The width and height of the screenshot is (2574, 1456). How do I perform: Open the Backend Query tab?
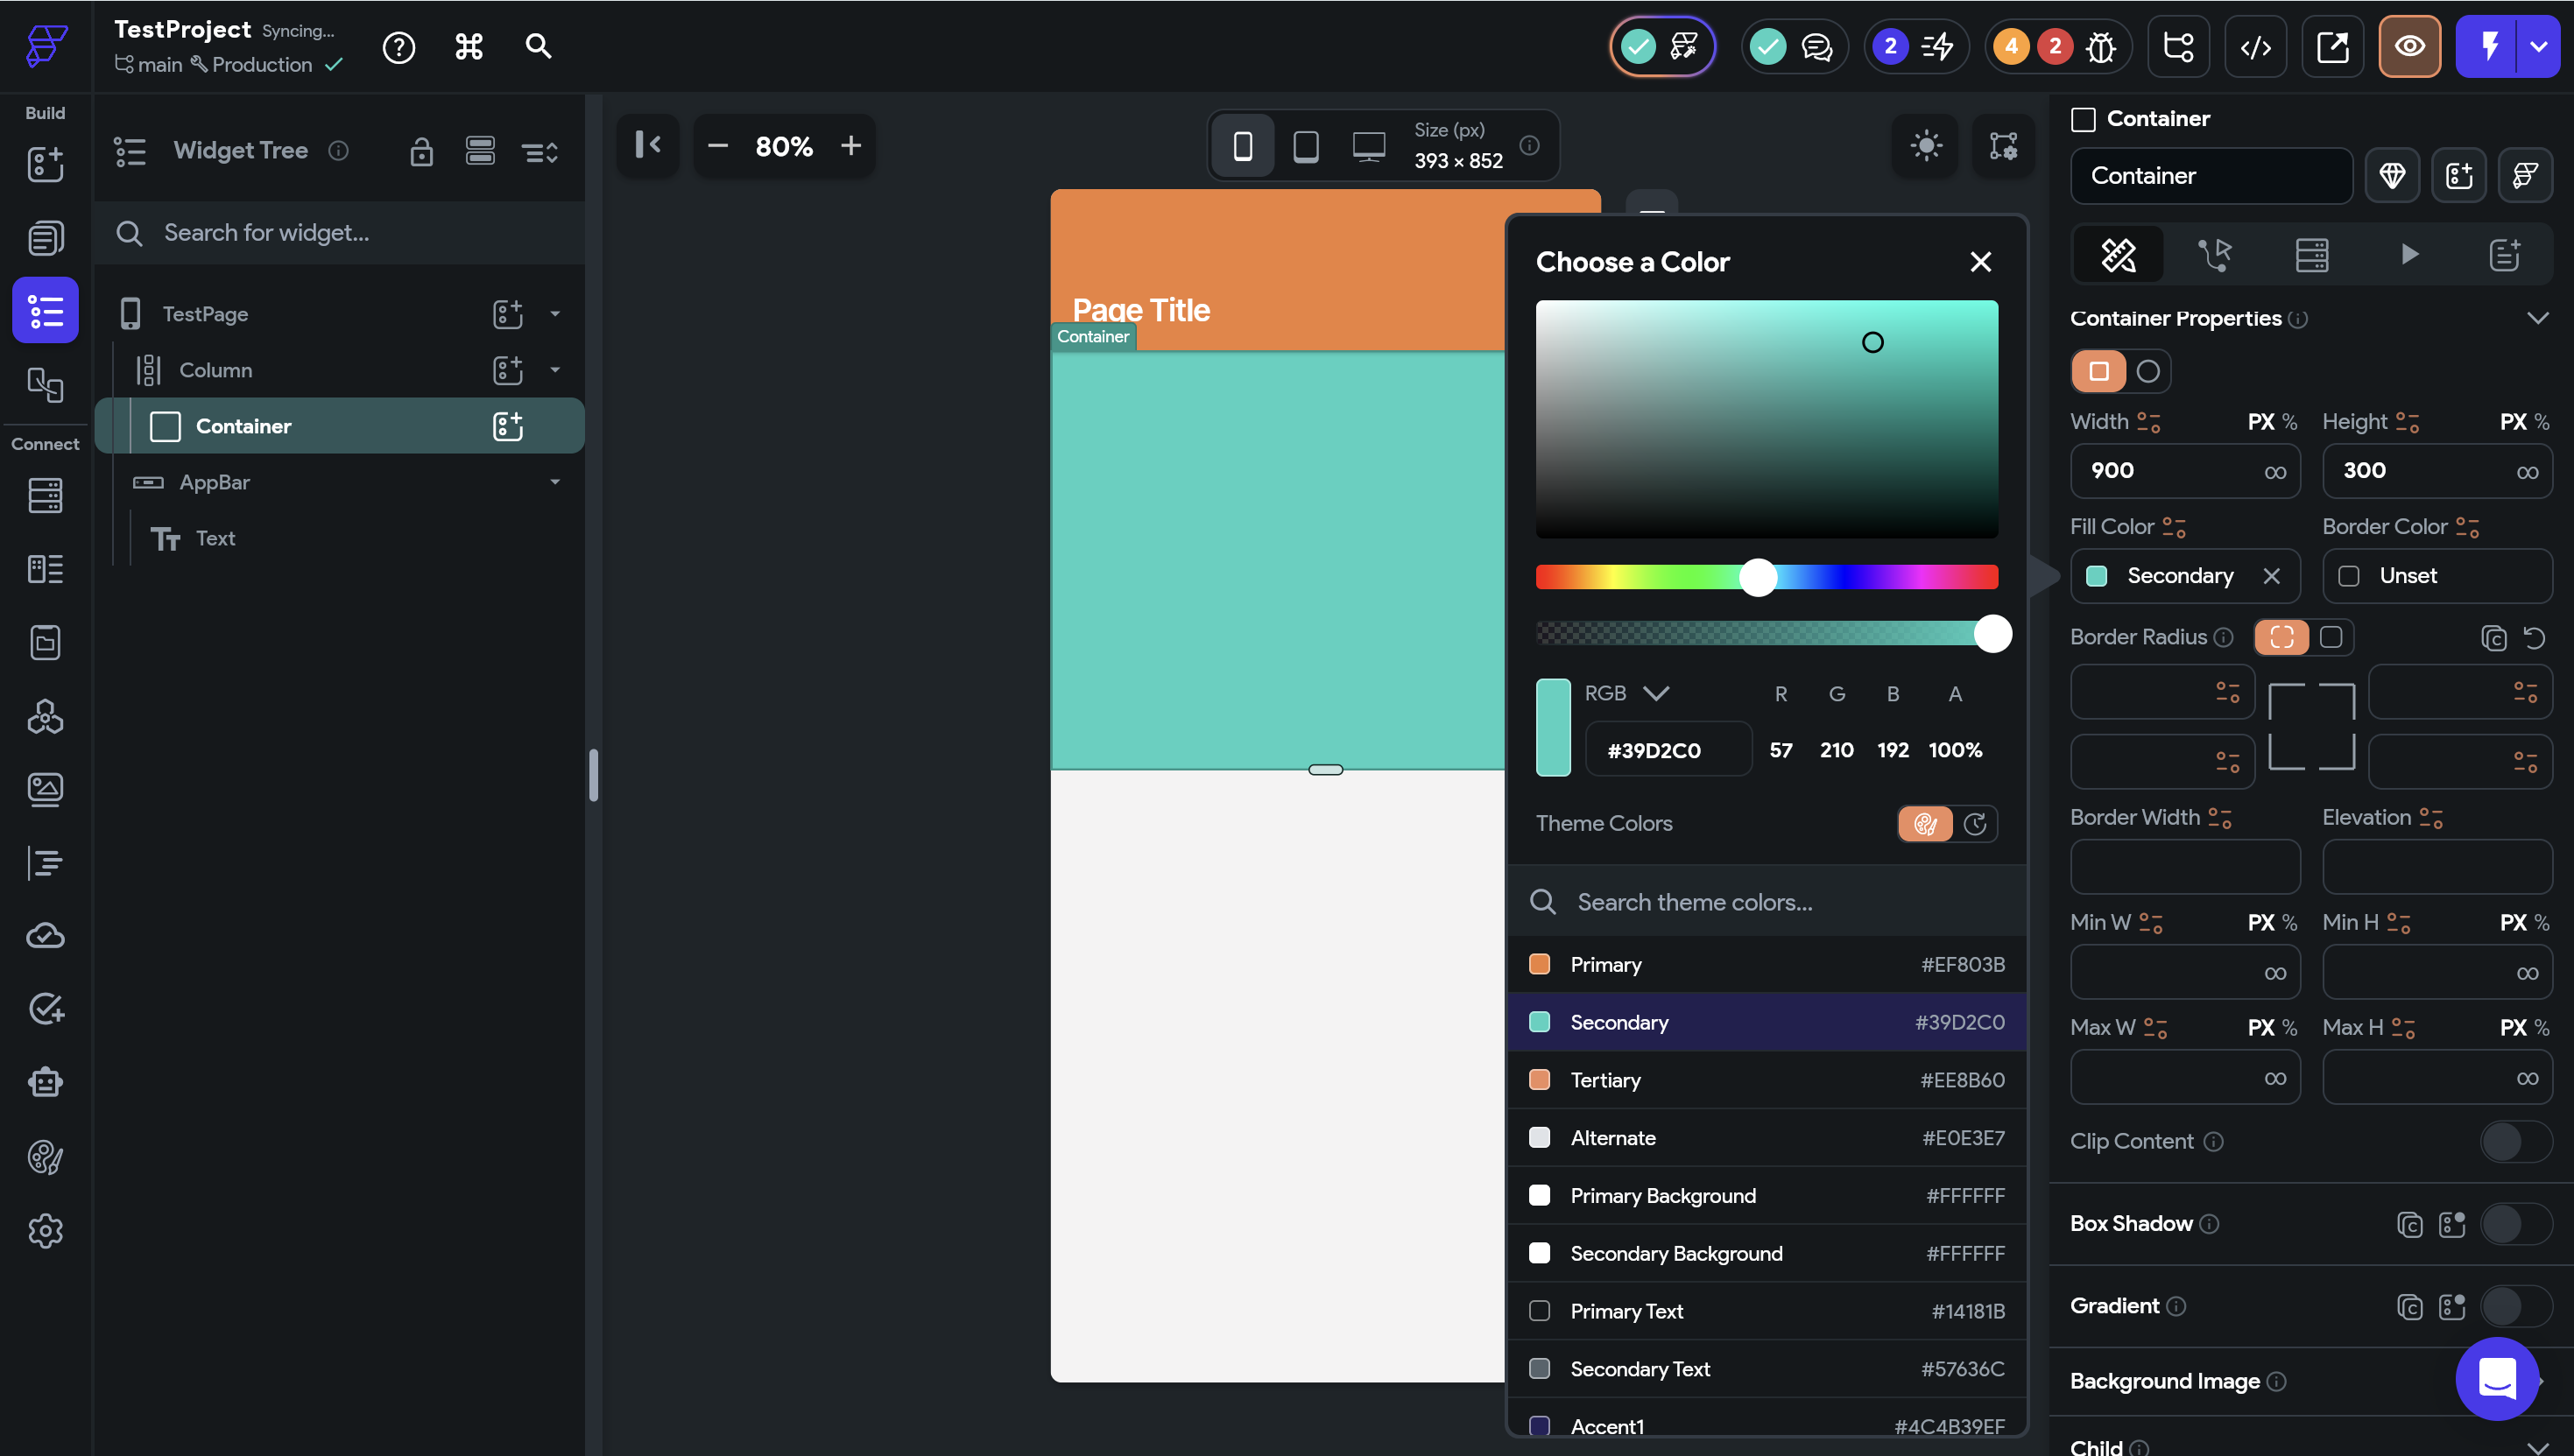tap(2311, 255)
